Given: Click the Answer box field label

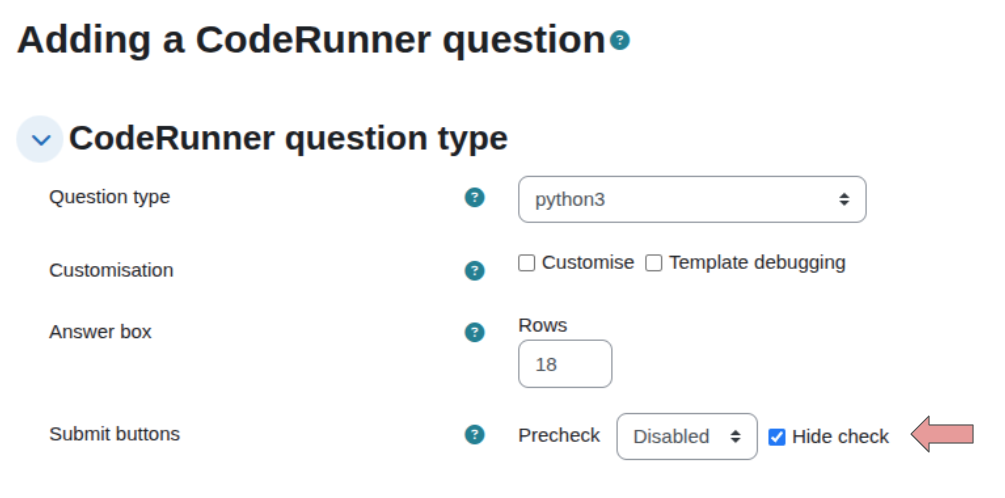Looking at the screenshot, I should (100, 331).
